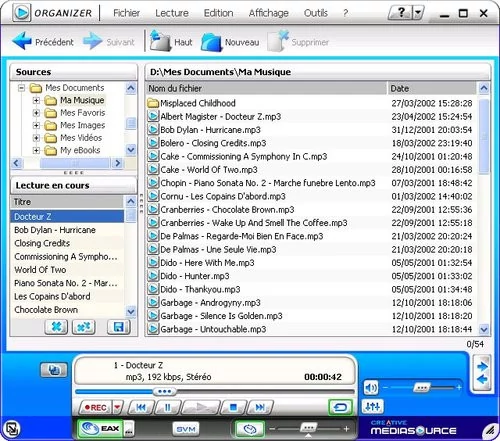The image size is (500, 441).
Task: Click Sources tree scroll right arrow
Action: coord(118,163)
